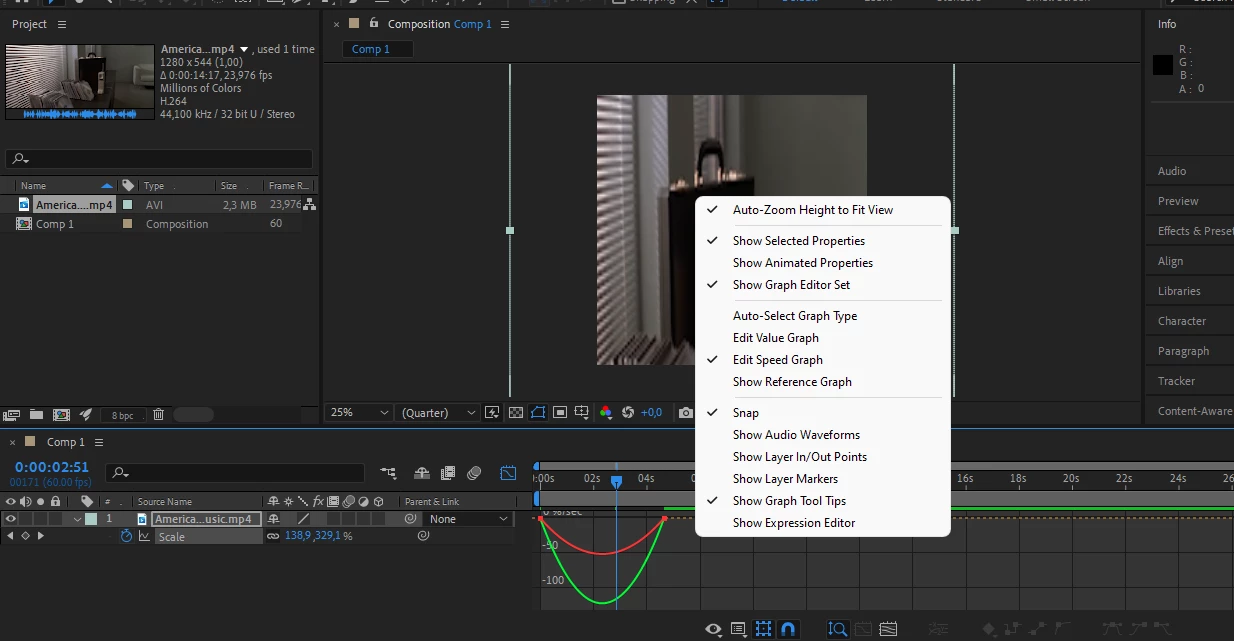Go to next Scale keyframe
1234x641 pixels.
40,536
